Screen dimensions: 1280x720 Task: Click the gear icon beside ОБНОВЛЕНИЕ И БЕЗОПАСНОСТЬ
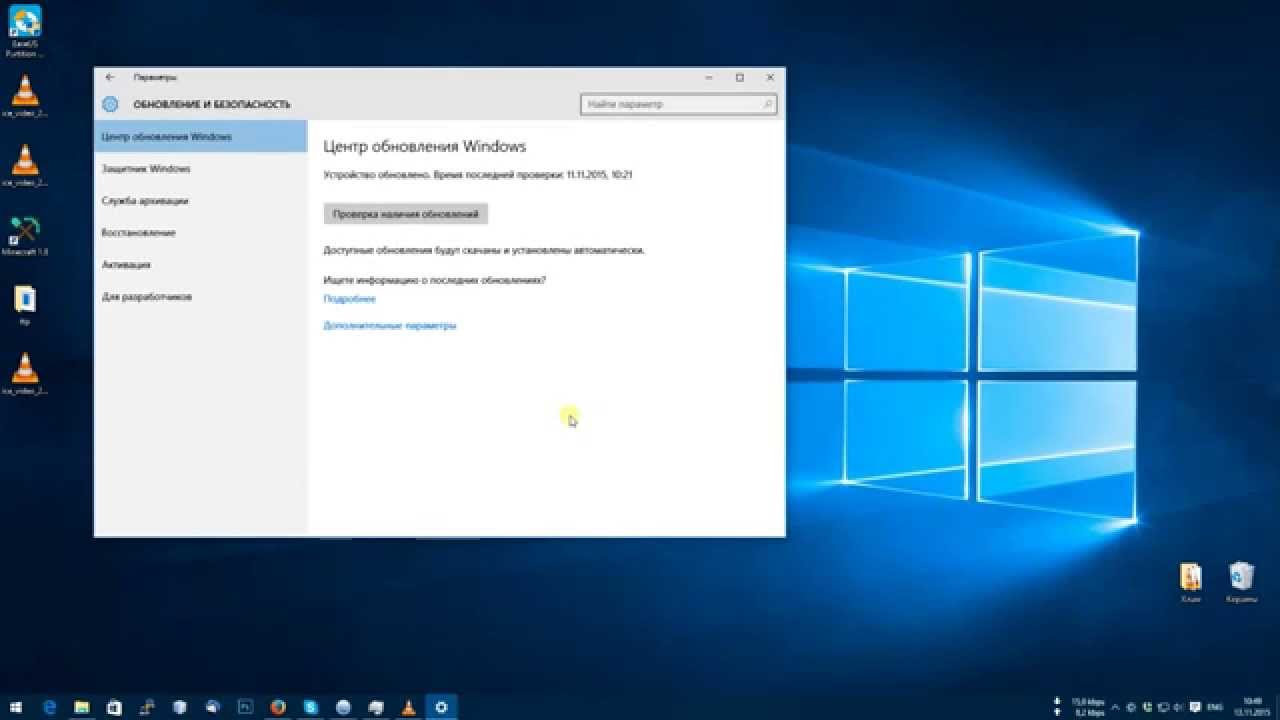click(x=111, y=104)
